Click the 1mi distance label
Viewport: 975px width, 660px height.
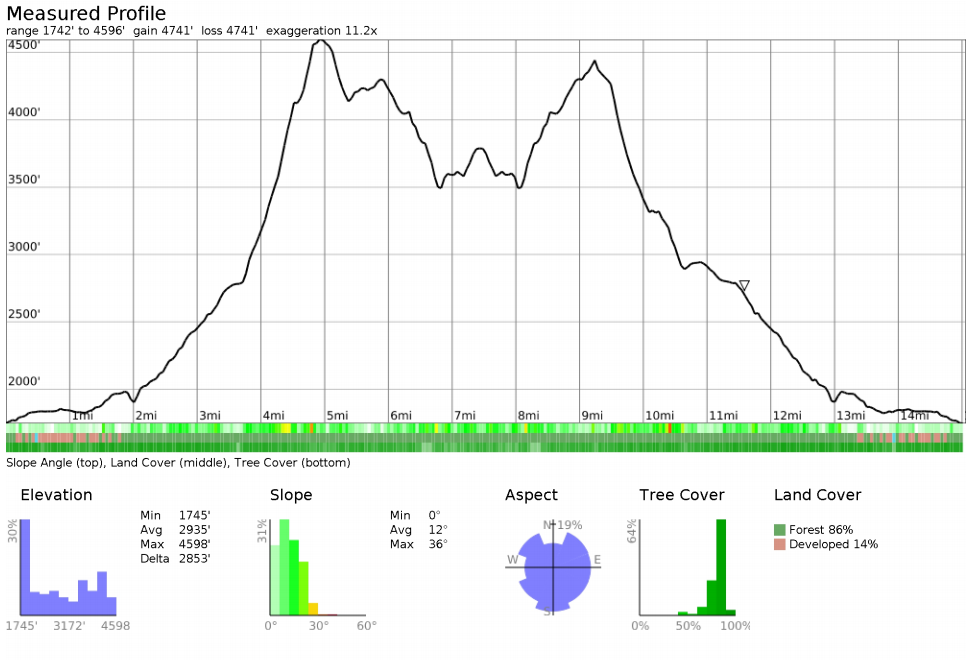click(x=82, y=416)
